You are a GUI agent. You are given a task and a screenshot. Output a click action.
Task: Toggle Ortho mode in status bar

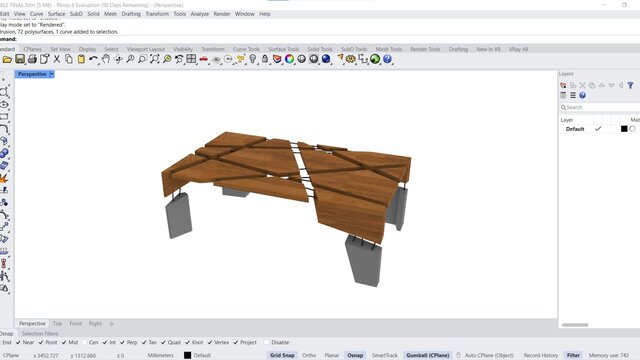click(x=309, y=356)
